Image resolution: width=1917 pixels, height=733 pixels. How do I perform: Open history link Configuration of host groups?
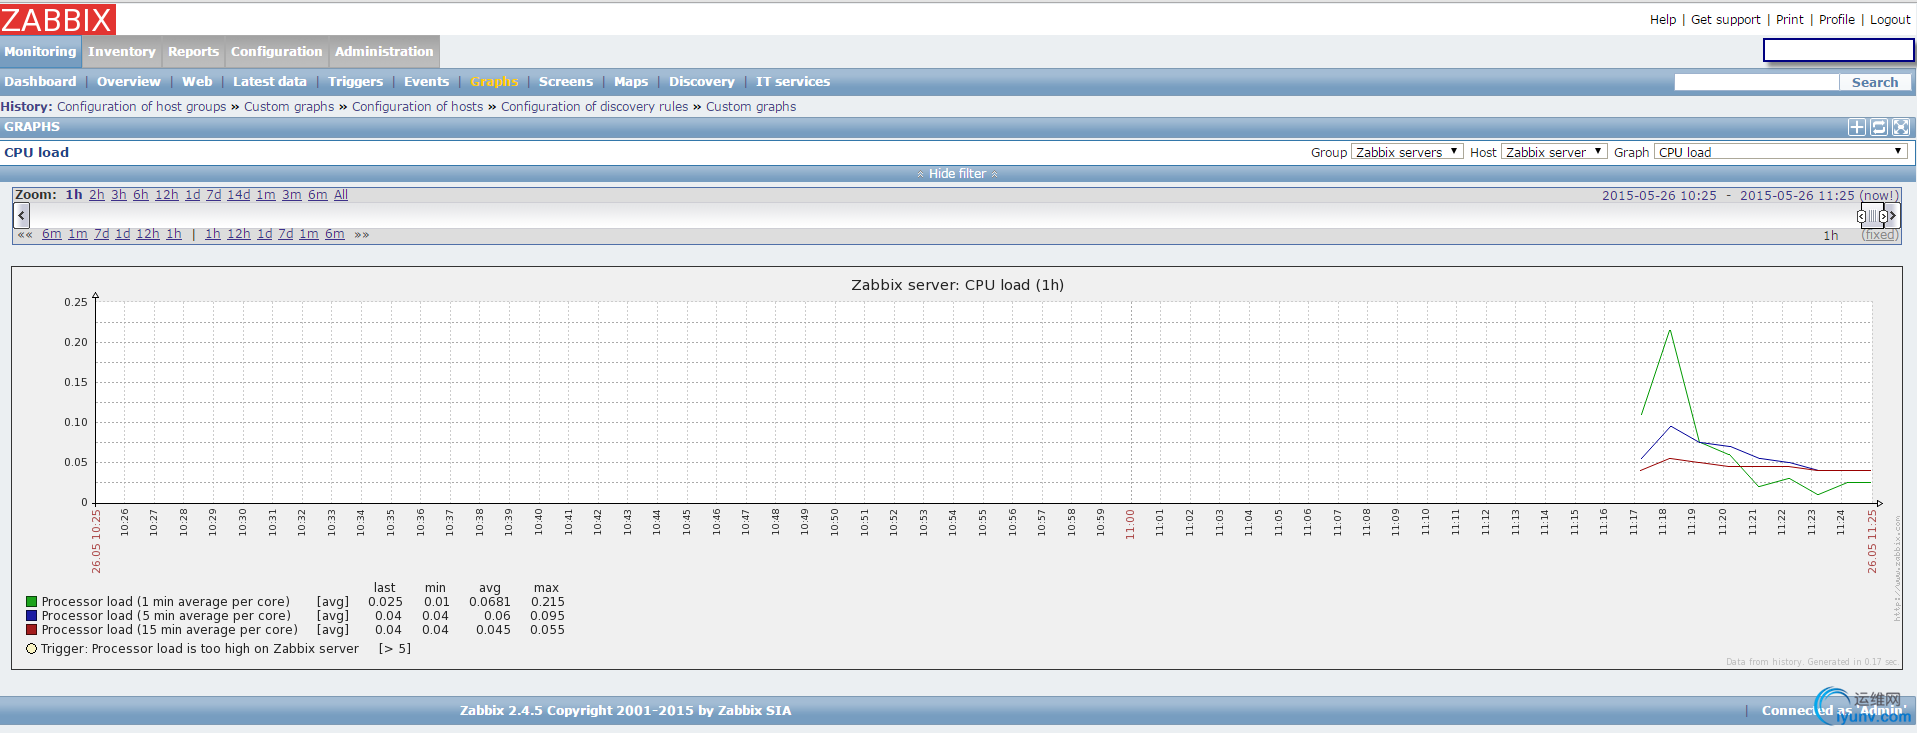tap(142, 107)
